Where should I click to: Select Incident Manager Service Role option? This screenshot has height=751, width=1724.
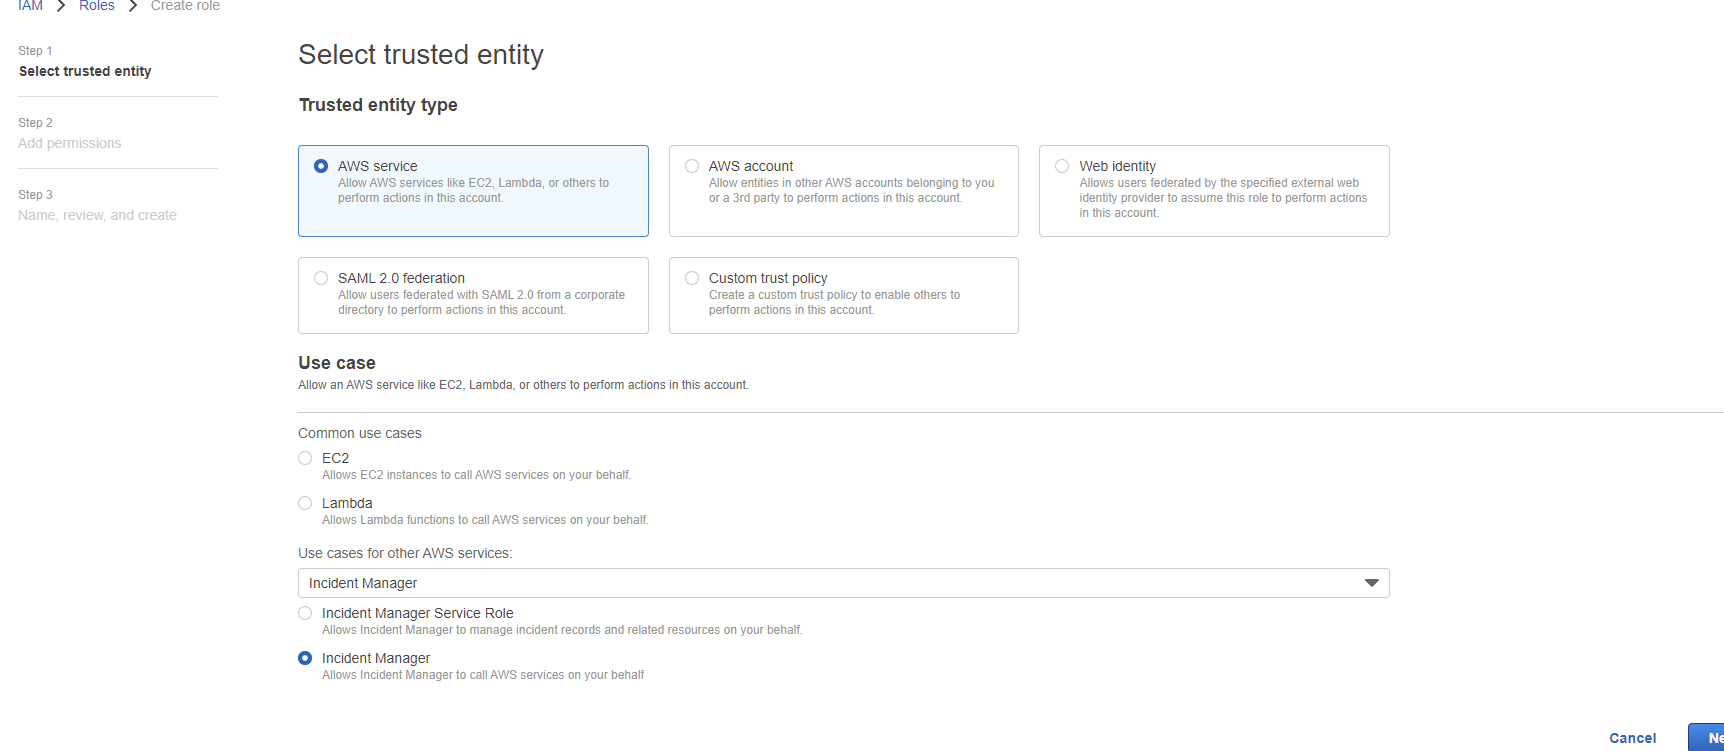305,613
